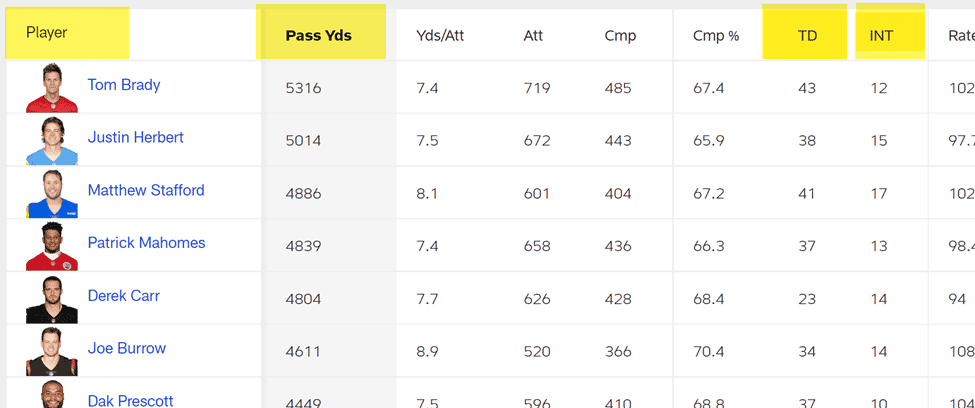Sort by the Att column header
This screenshot has height=408, width=975.
(533, 35)
